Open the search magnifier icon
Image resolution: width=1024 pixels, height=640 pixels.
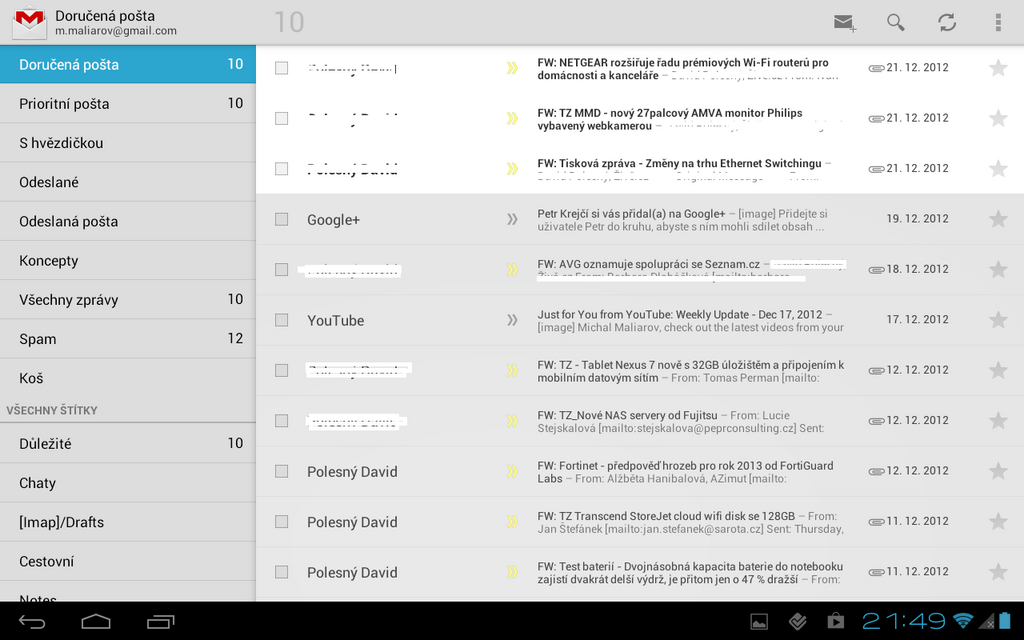click(x=896, y=22)
